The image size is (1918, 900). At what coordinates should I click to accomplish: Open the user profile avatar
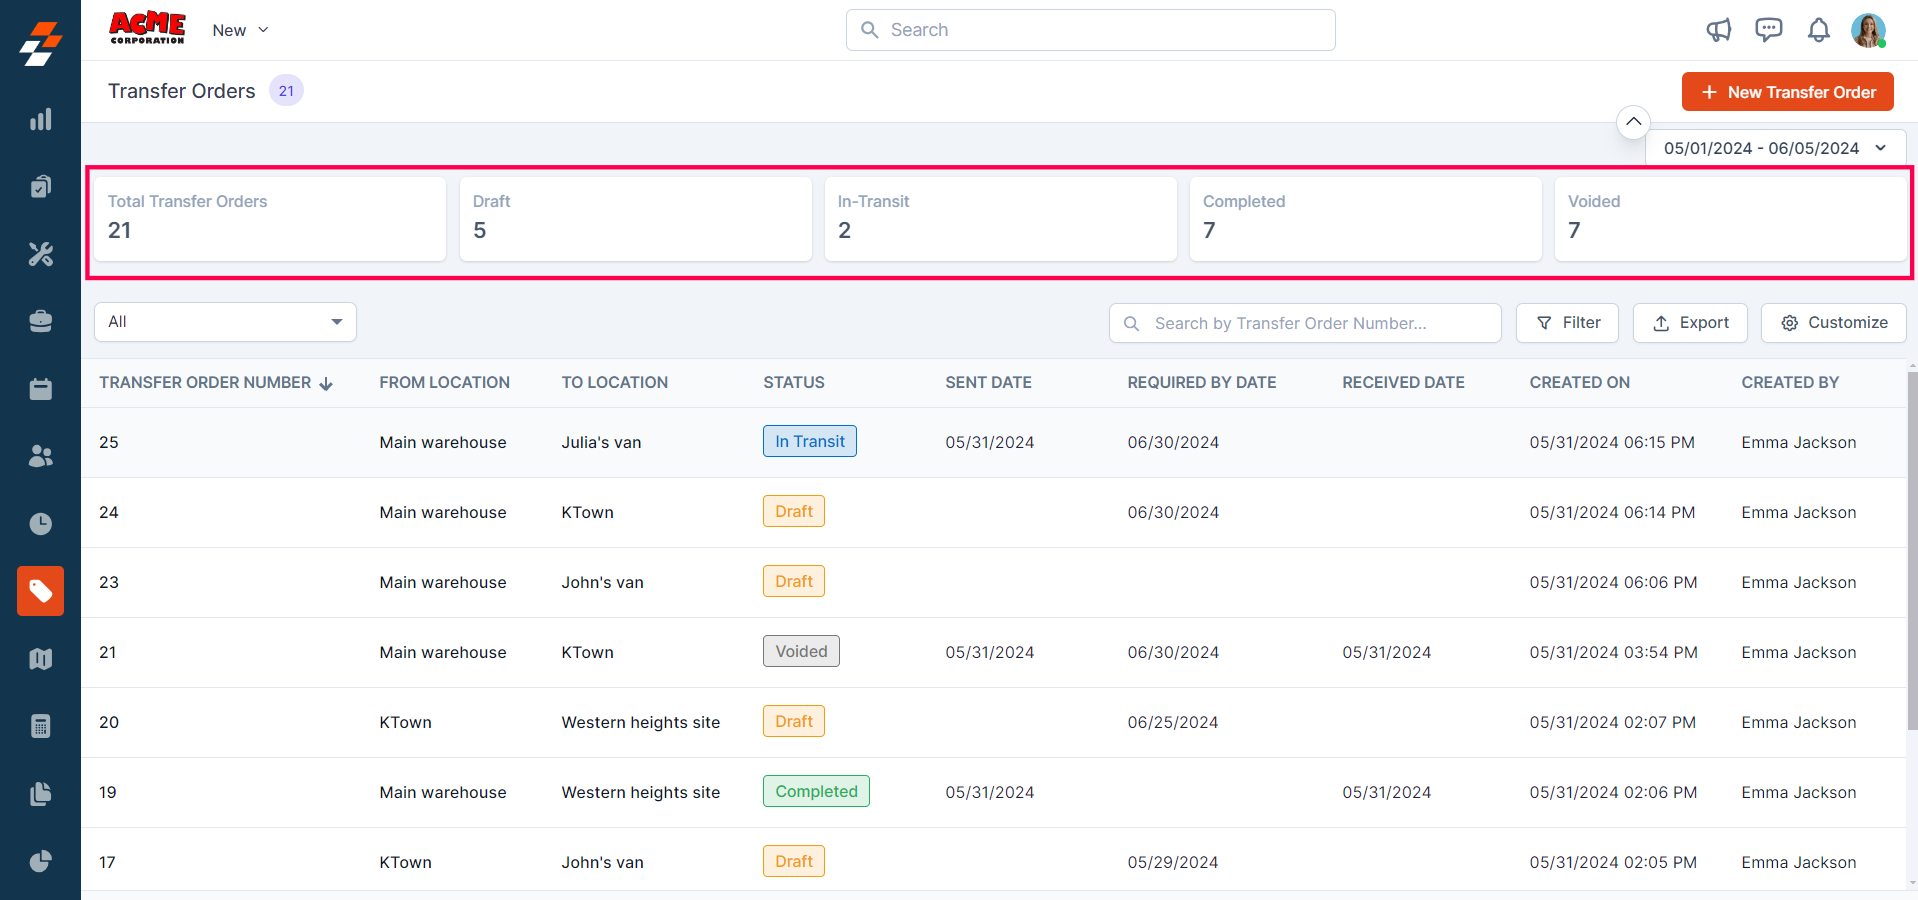click(x=1867, y=30)
